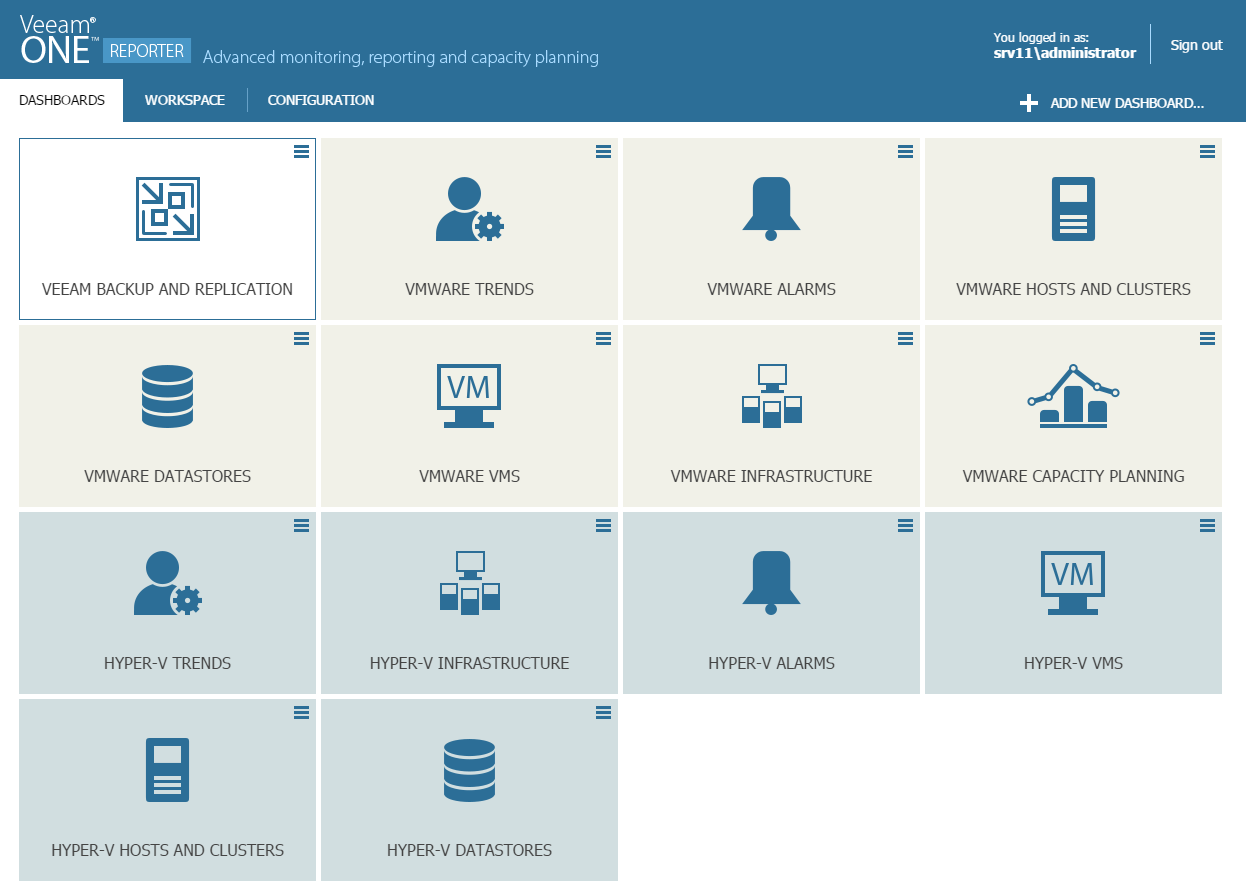Click the Reporter badge in header
The image size is (1246, 890).
(x=147, y=51)
